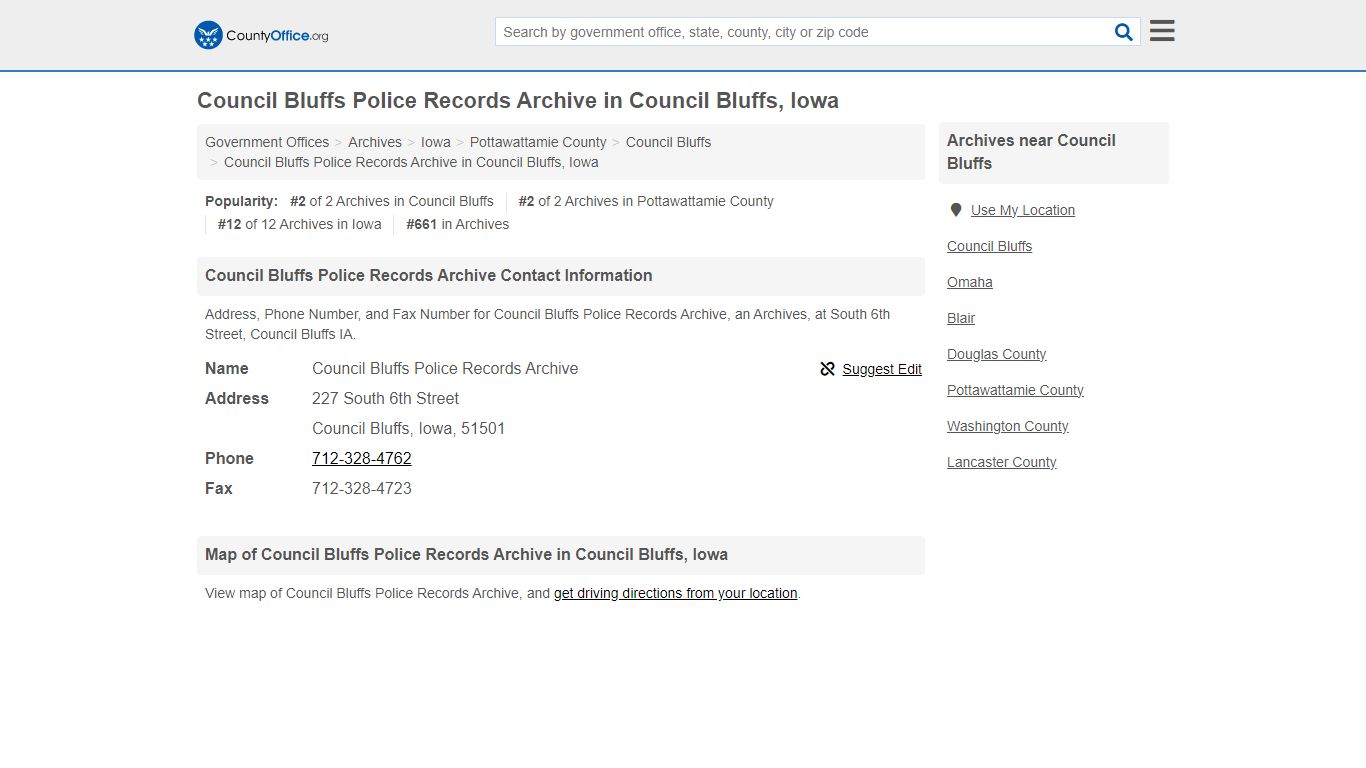Click the location pin icon
Viewport: 1366px width, 768px height.
pos(955,210)
